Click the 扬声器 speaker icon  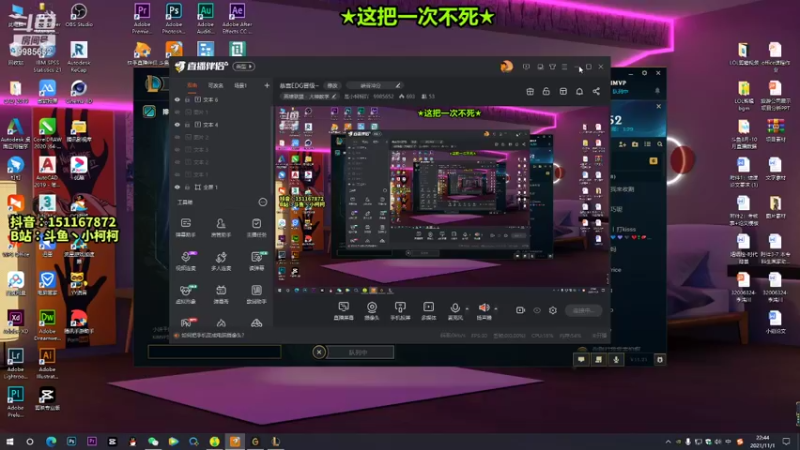point(484,310)
